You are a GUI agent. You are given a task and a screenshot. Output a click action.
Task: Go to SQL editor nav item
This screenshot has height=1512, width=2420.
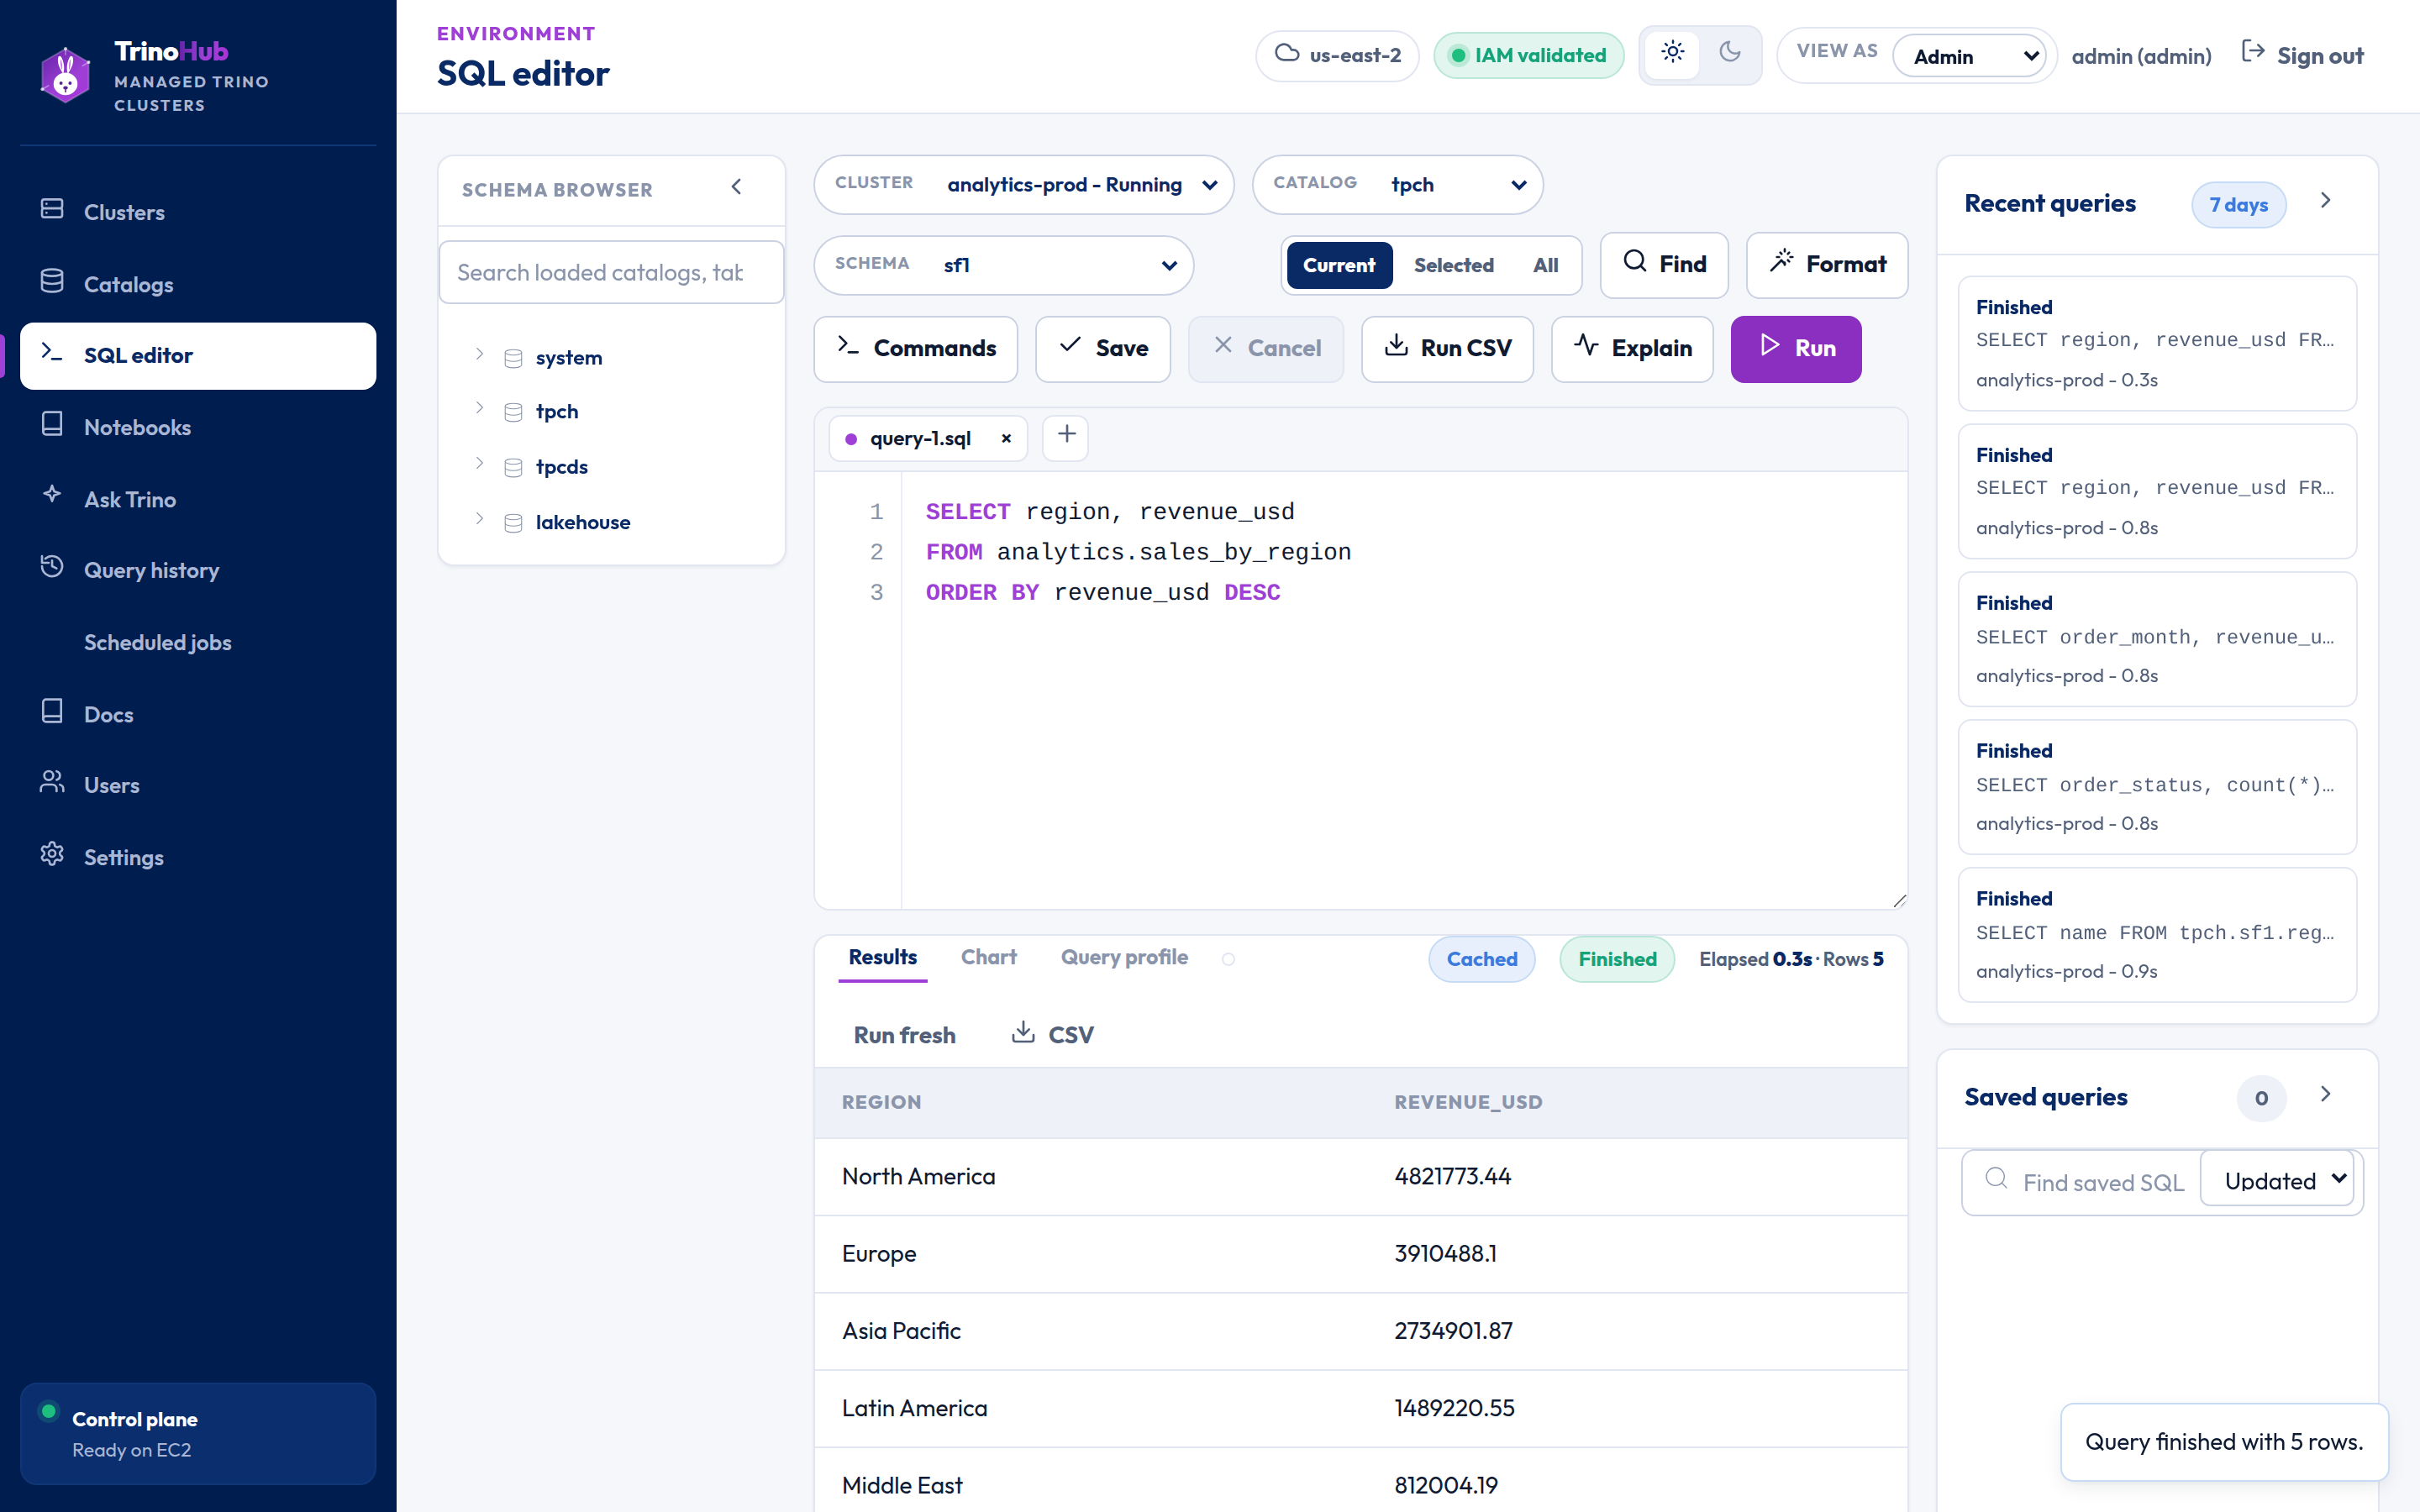tap(198, 355)
